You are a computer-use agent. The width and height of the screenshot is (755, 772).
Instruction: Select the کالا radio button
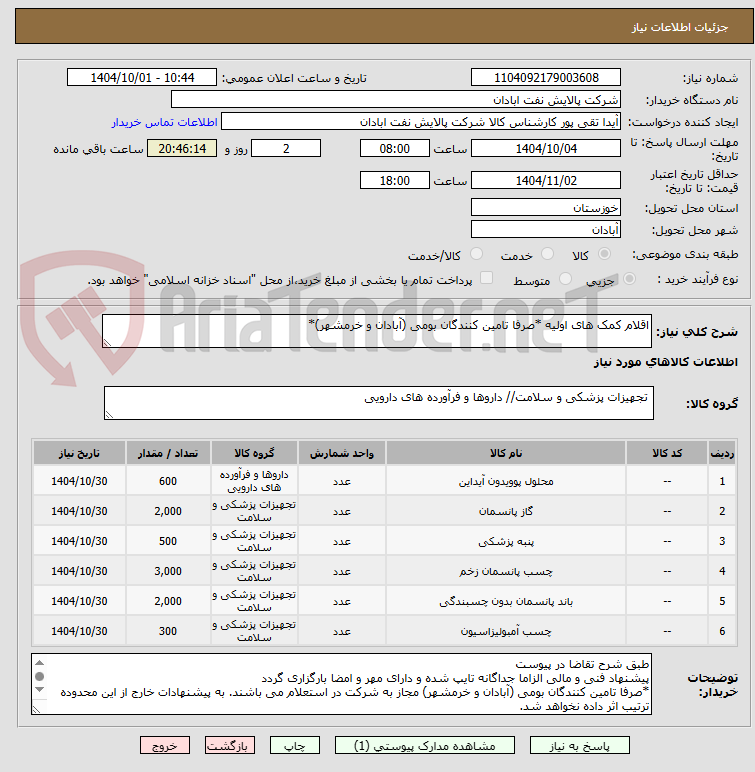(604, 254)
